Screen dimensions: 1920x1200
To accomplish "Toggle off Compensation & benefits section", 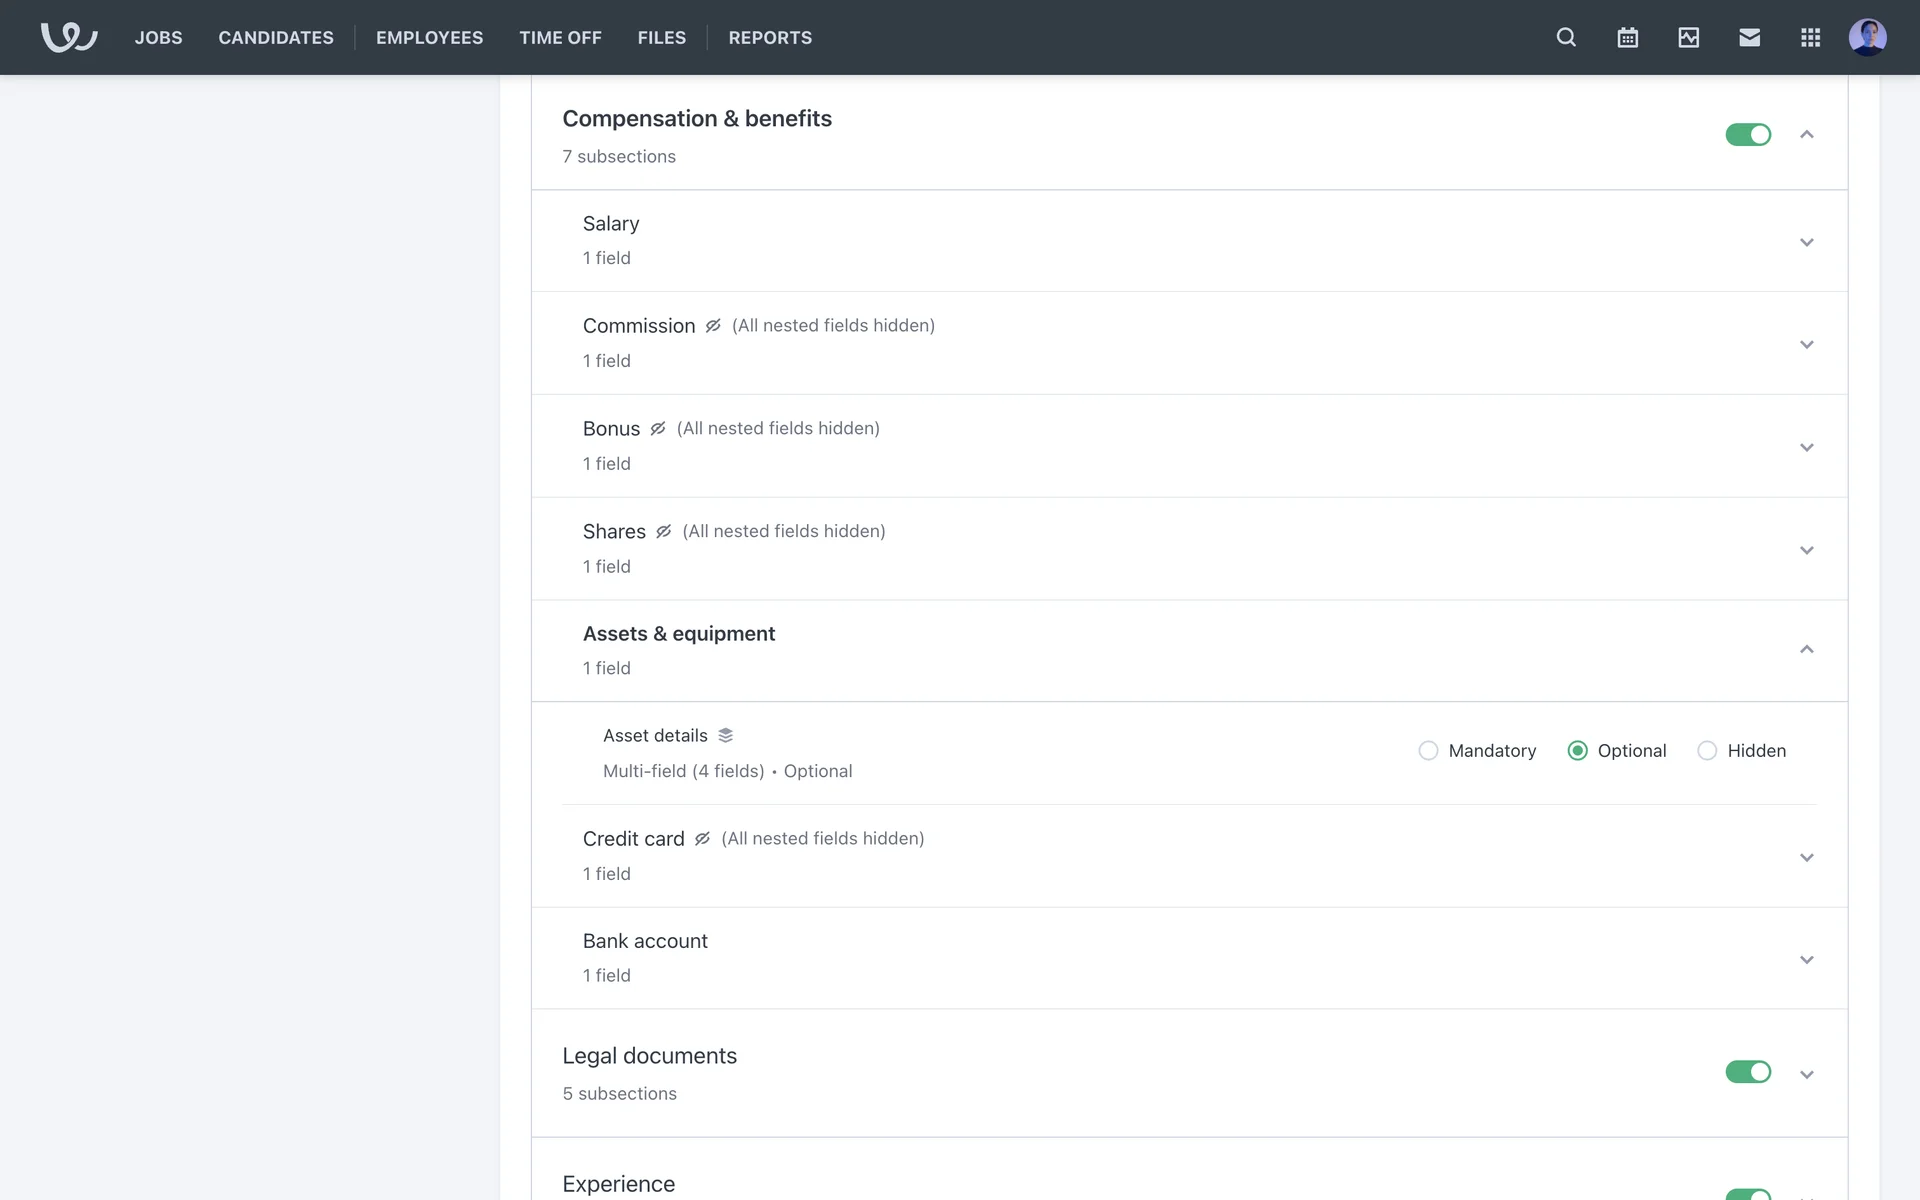I will [1747, 134].
